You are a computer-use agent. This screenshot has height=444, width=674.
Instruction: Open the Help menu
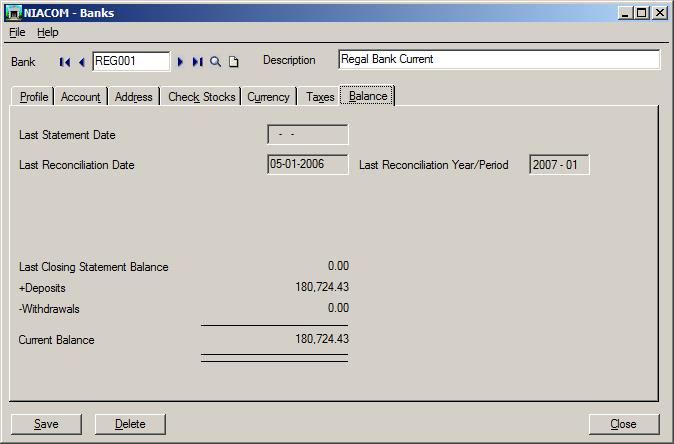pyautogui.click(x=48, y=32)
